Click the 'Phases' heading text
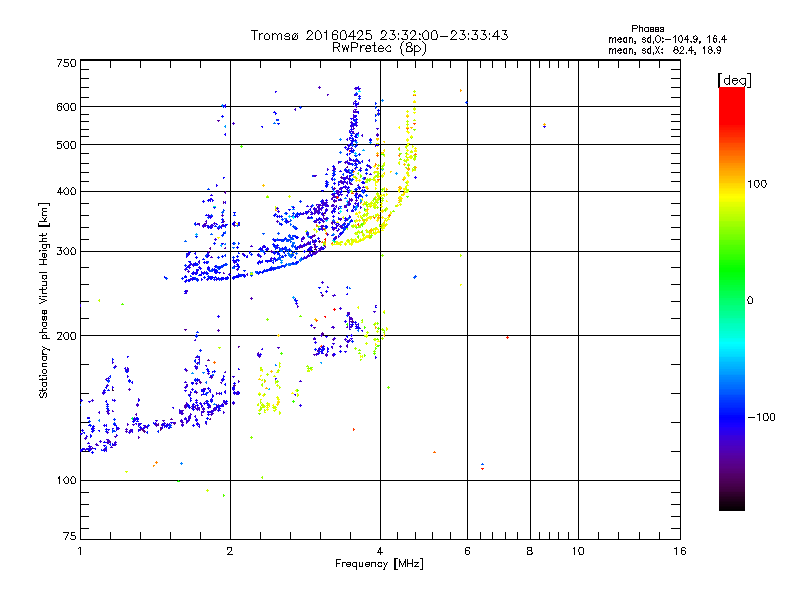Viewport: 800px width, 600px height. click(x=647, y=29)
